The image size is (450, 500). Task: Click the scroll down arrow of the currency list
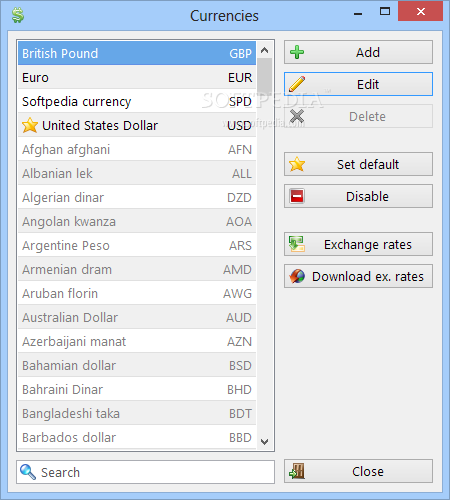click(265, 442)
